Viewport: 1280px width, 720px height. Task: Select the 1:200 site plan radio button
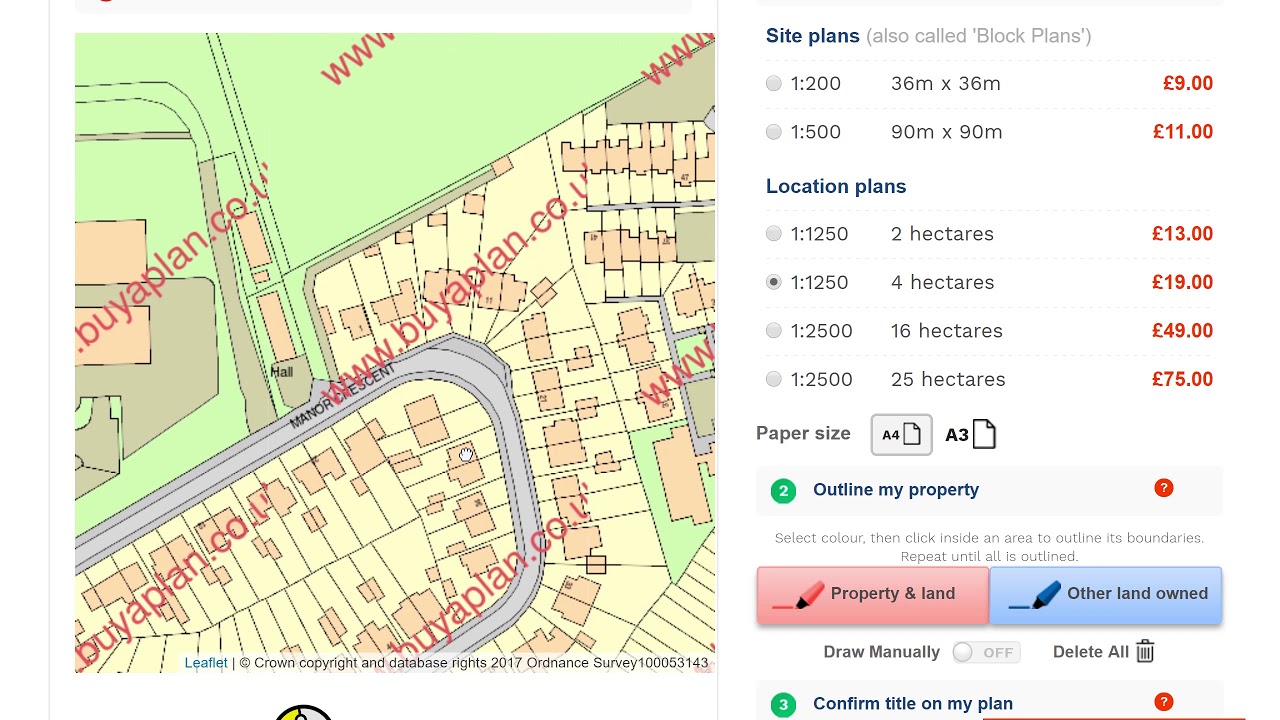click(774, 84)
